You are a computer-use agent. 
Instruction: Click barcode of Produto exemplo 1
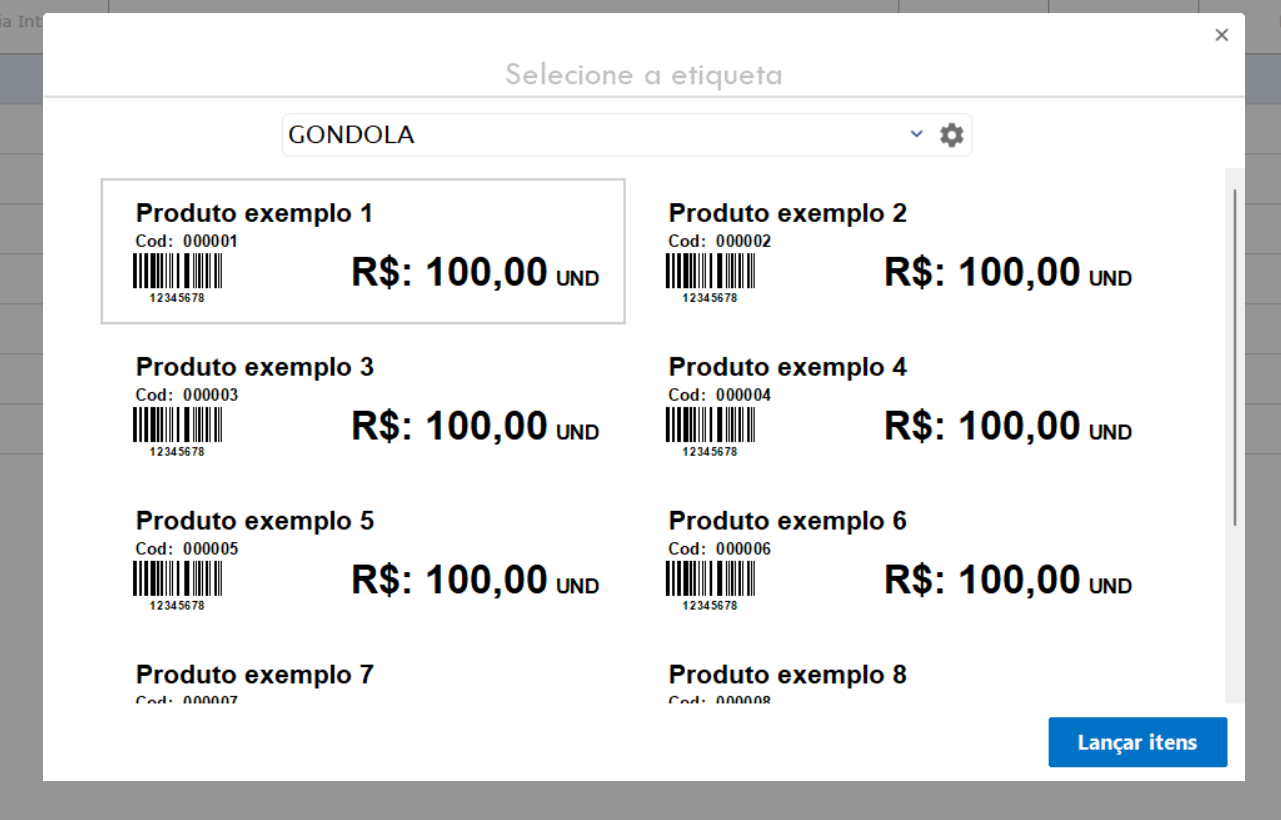tap(177, 271)
